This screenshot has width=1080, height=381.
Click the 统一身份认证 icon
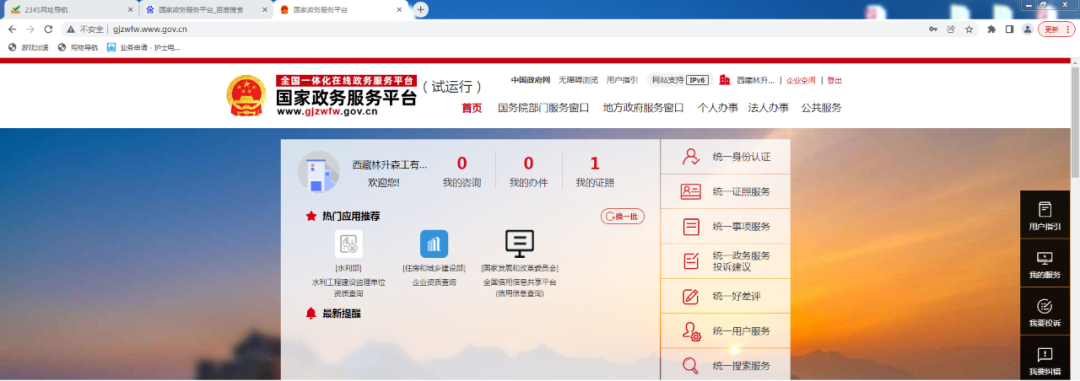click(690, 157)
